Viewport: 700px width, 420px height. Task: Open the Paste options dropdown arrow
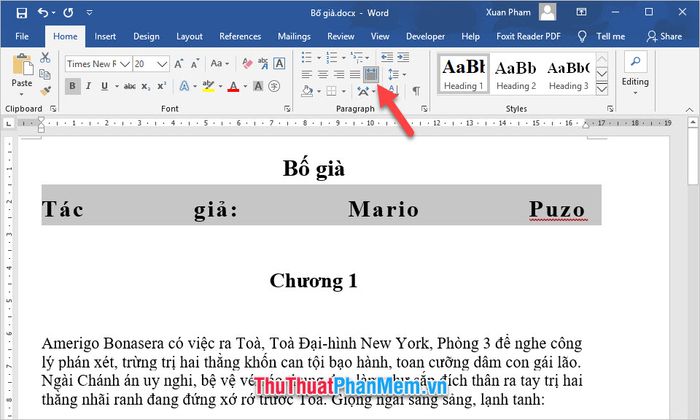[x=21, y=94]
